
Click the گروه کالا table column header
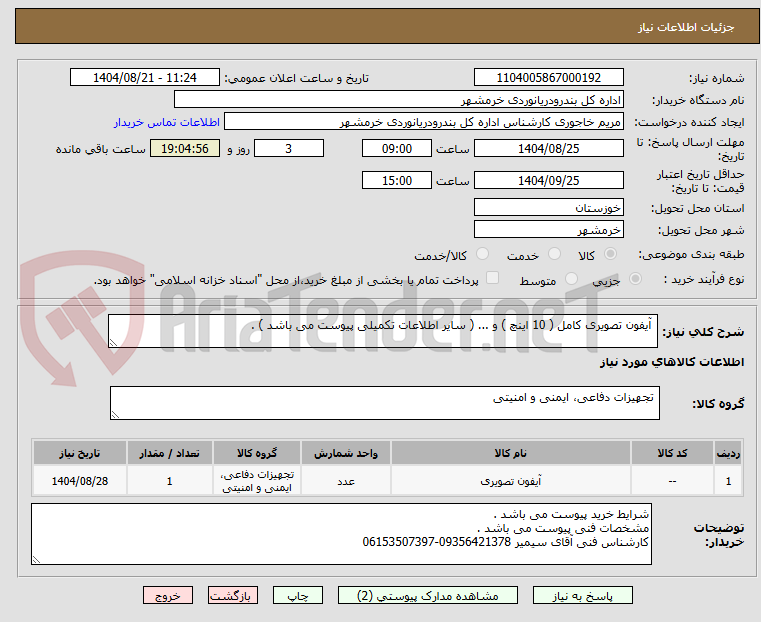pos(257,453)
